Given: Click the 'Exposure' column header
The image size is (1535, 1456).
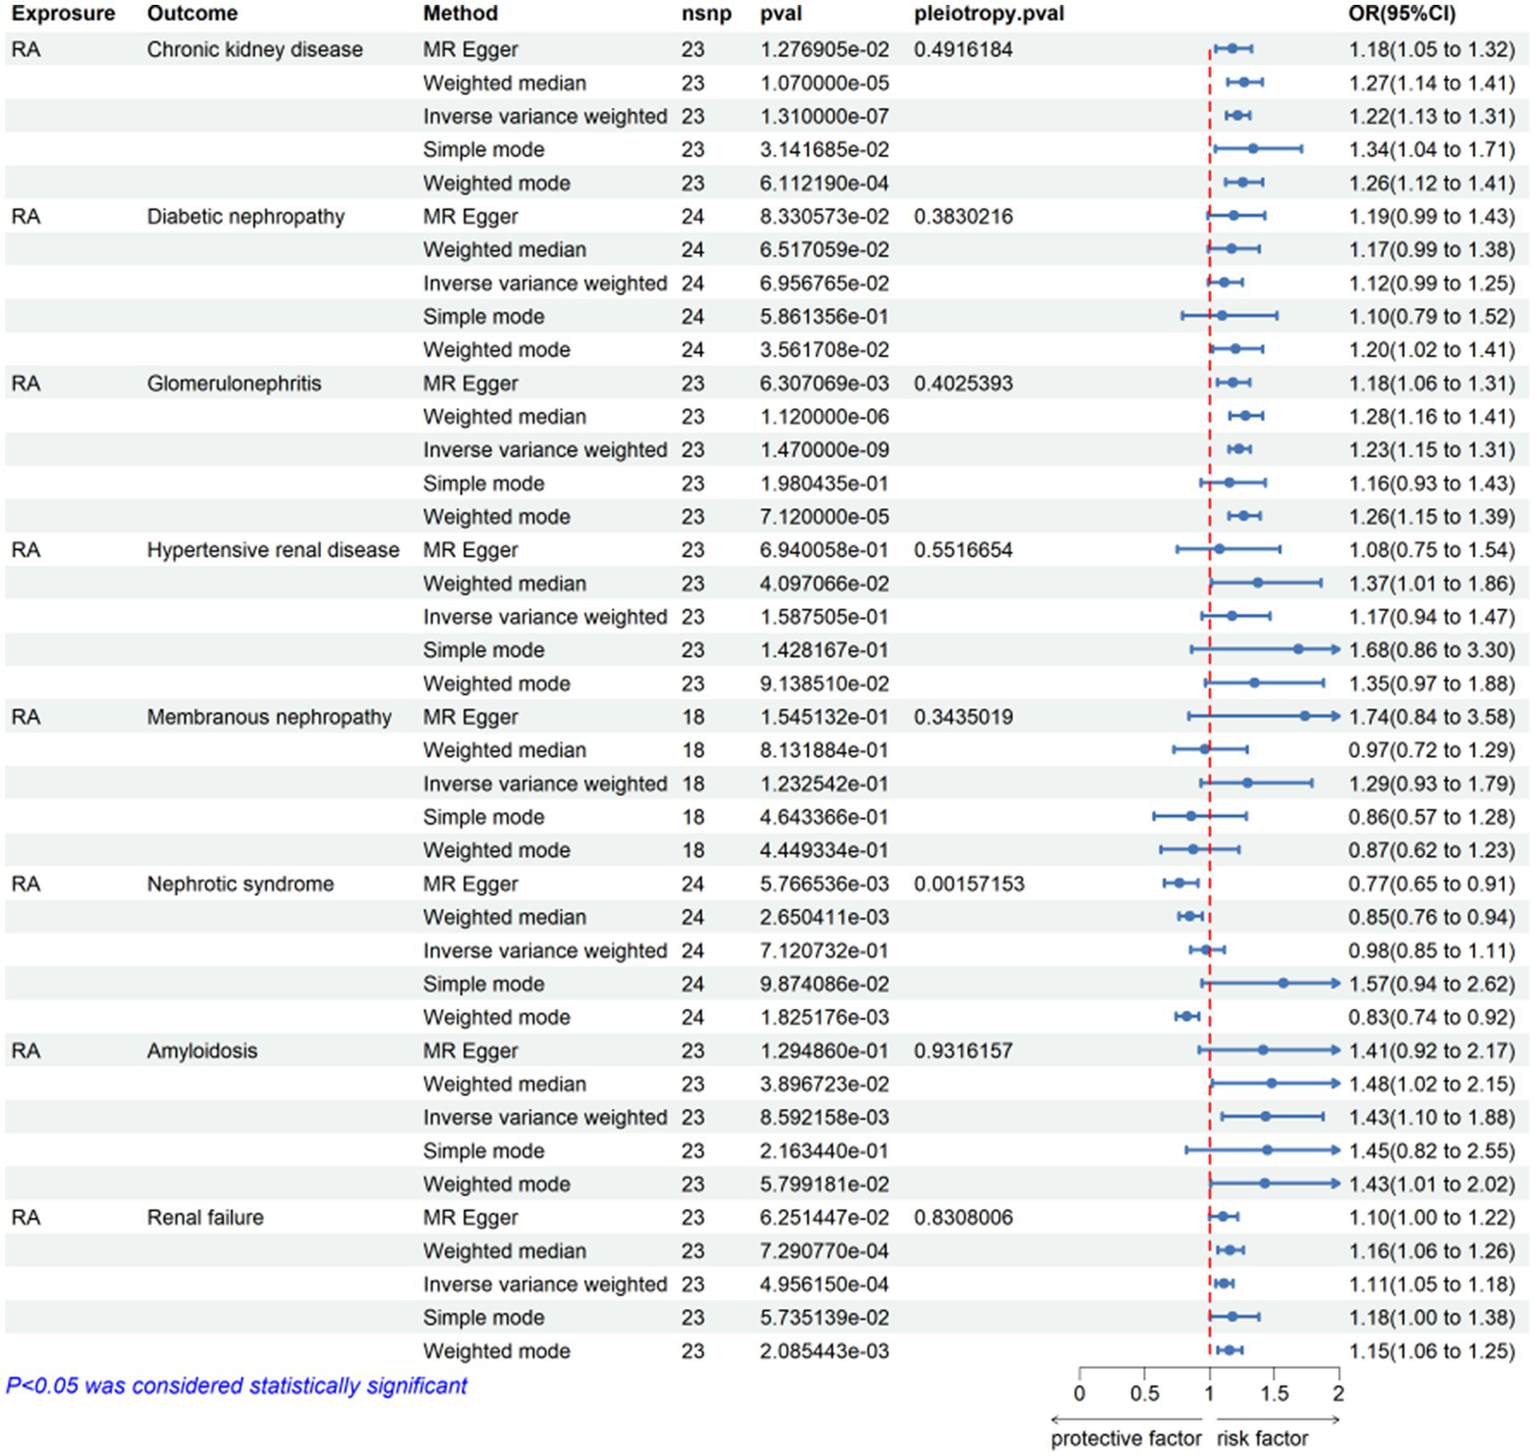Looking at the screenshot, I should (63, 14).
